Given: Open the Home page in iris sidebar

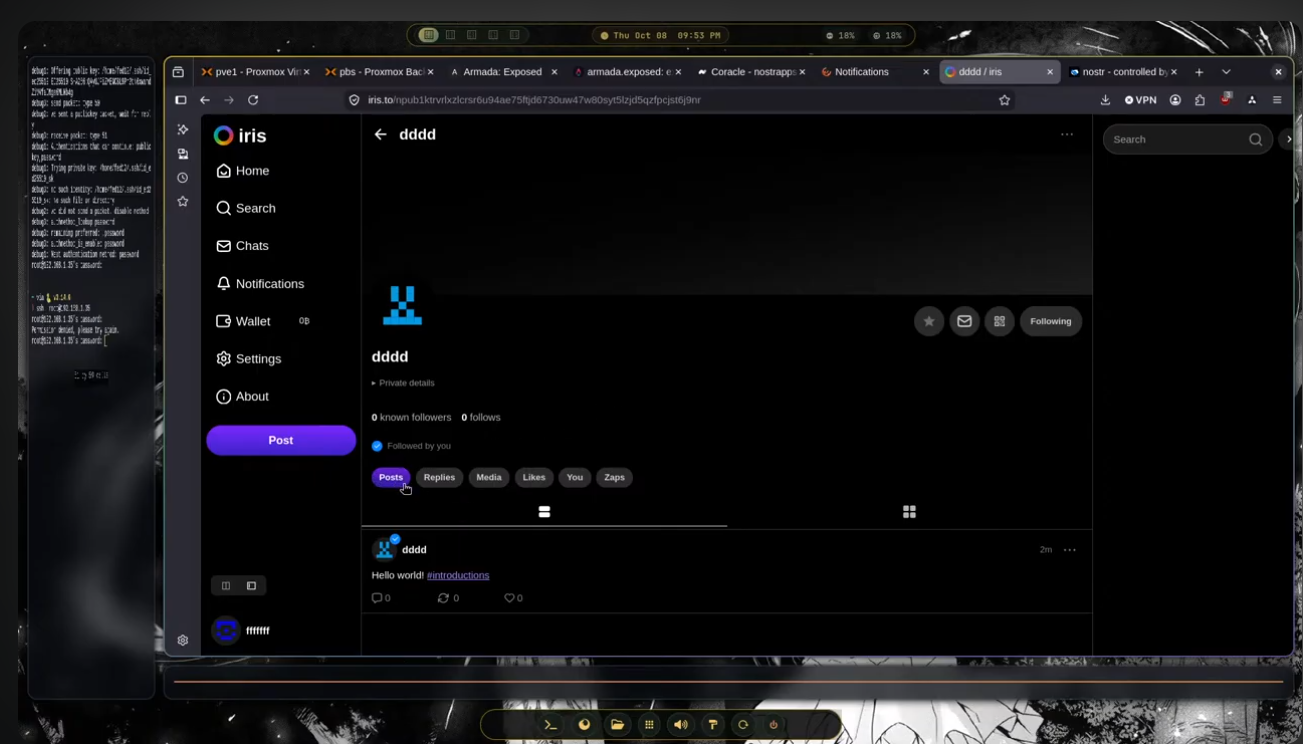Looking at the screenshot, I should coord(243,171).
